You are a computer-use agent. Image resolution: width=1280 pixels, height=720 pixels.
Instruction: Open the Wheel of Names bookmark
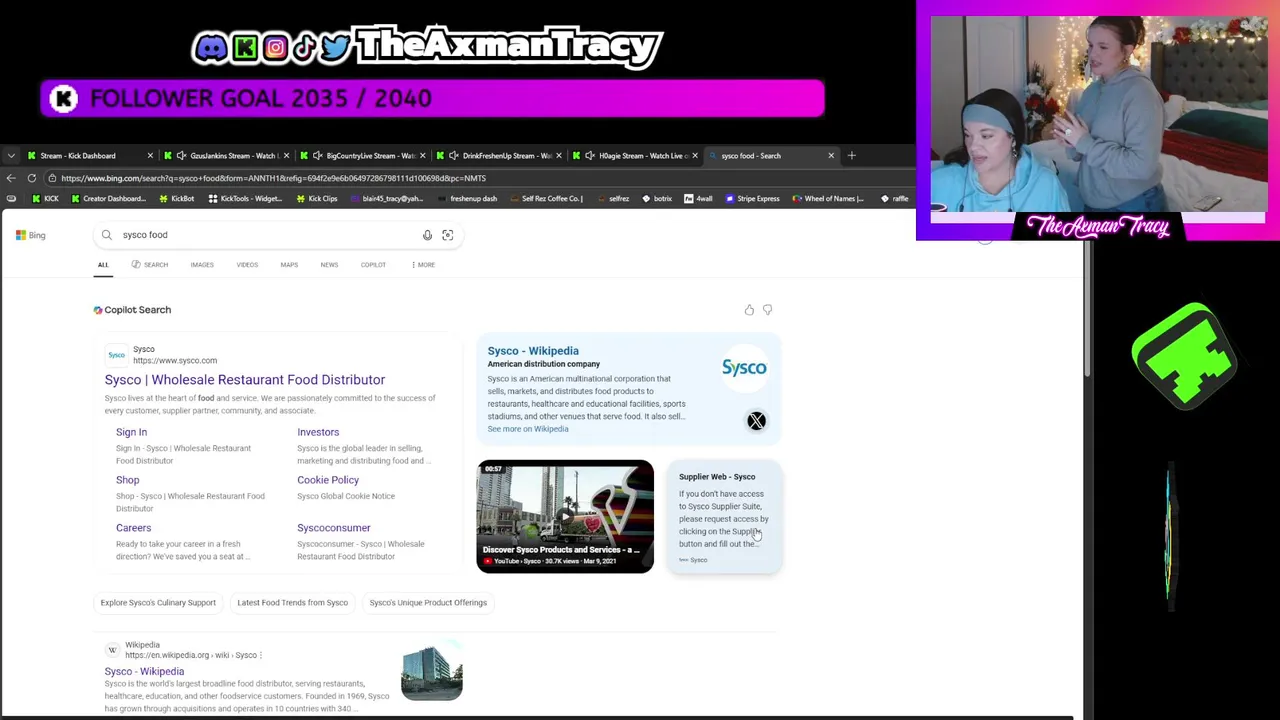pyautogui.click(x=828, y=198)
